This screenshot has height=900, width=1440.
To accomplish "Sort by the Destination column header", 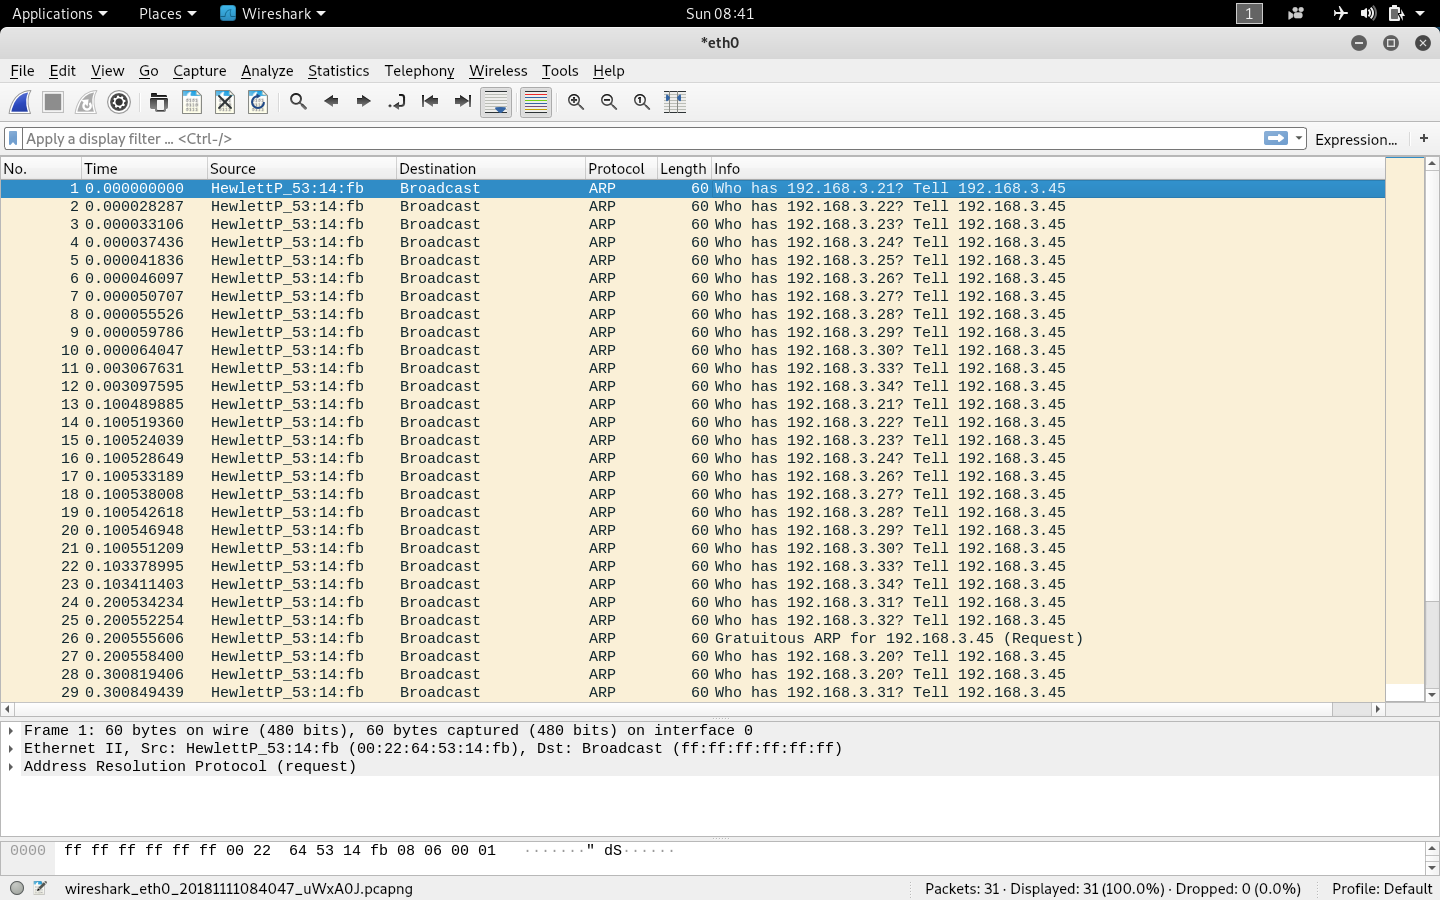I will tap(491, 168).
